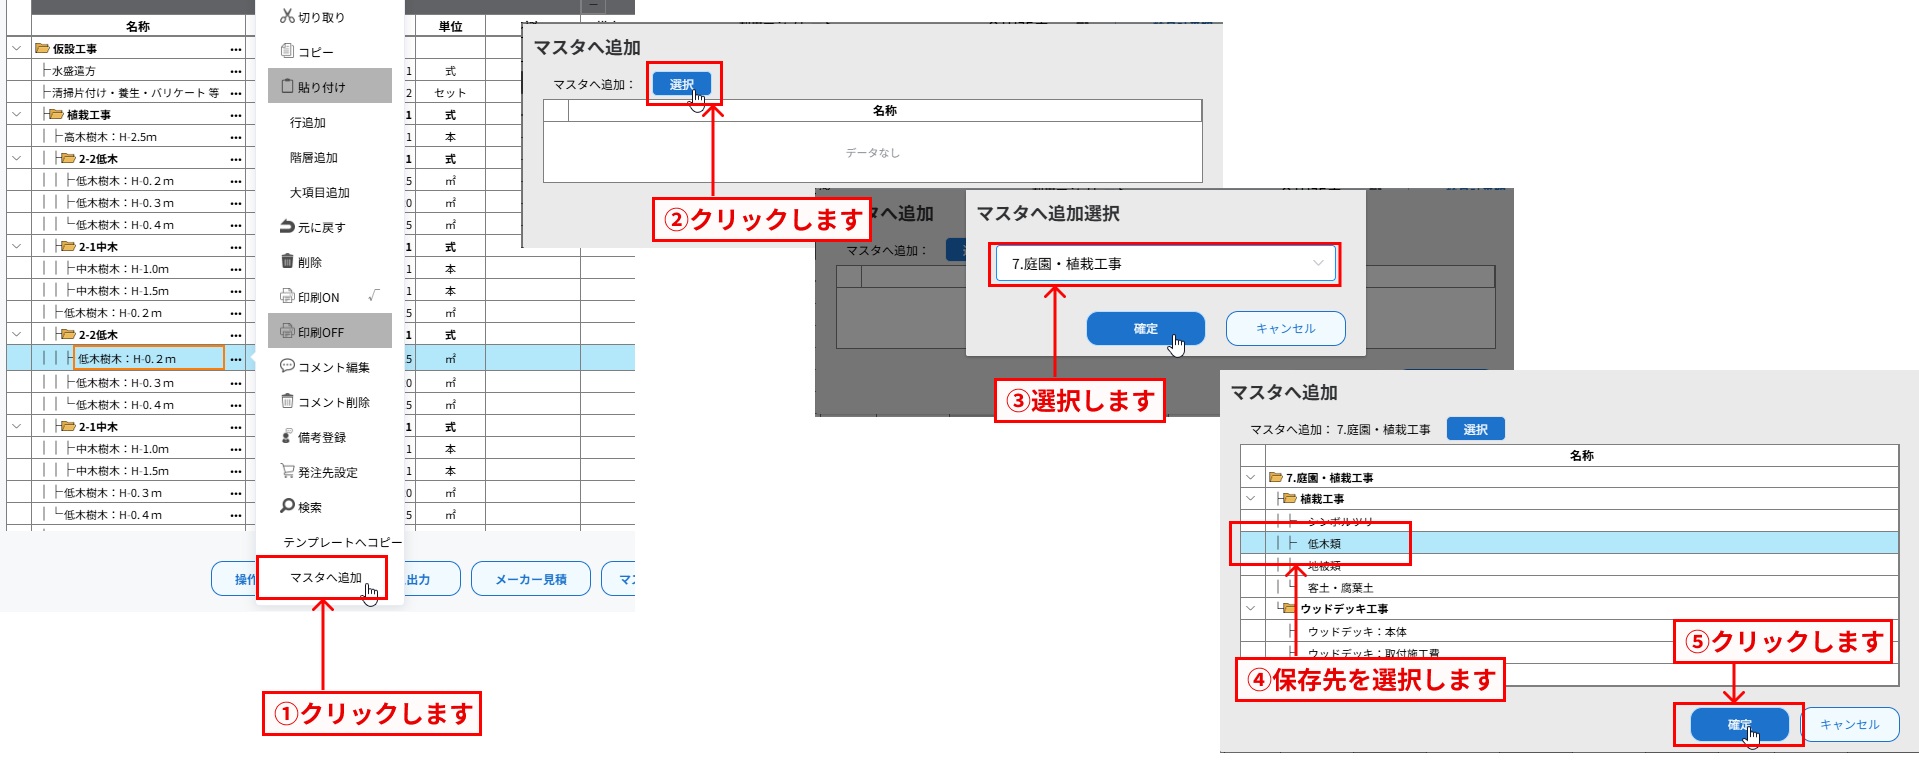
Task: Click the 発注先設定 cart icon
Action: click(x=288, y=471)
